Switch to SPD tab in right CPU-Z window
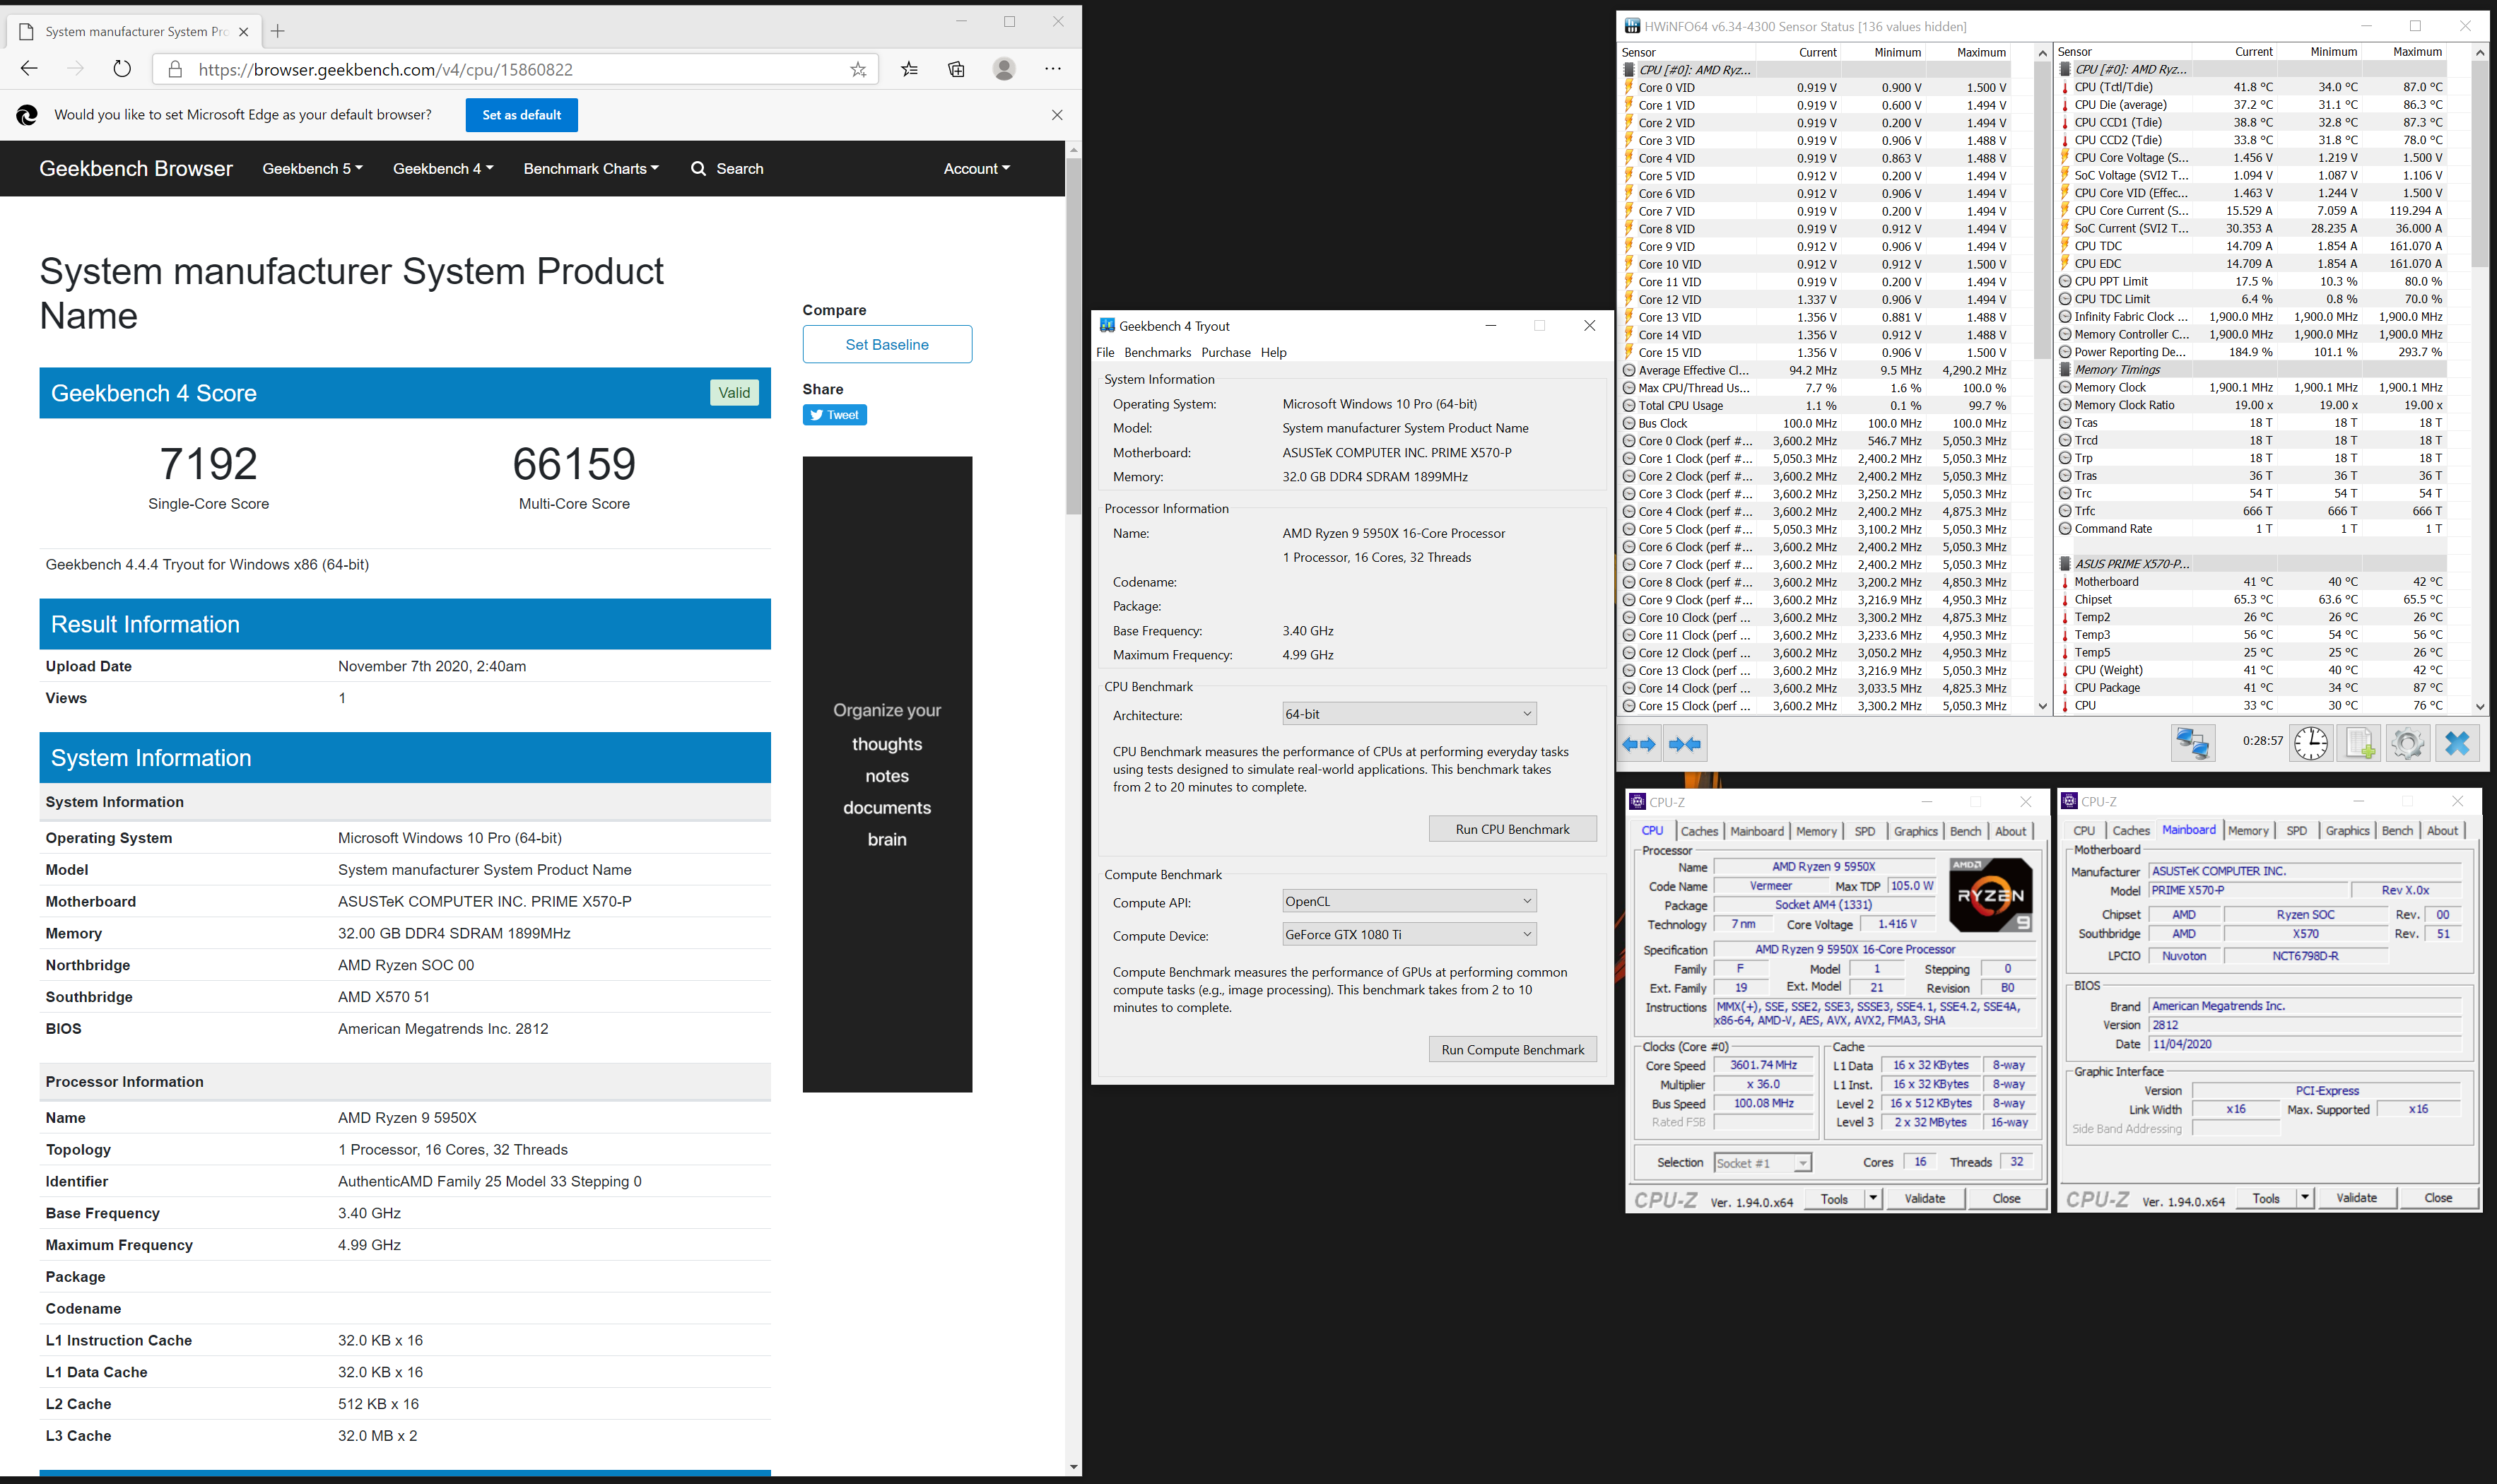 2297,830
